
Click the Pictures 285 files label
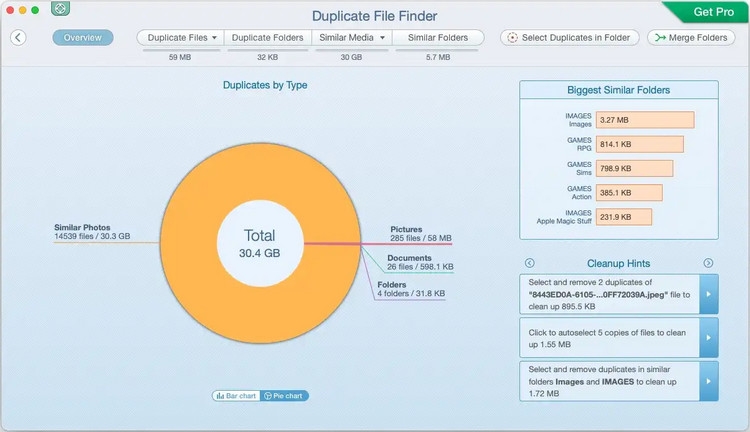(420, 233)
